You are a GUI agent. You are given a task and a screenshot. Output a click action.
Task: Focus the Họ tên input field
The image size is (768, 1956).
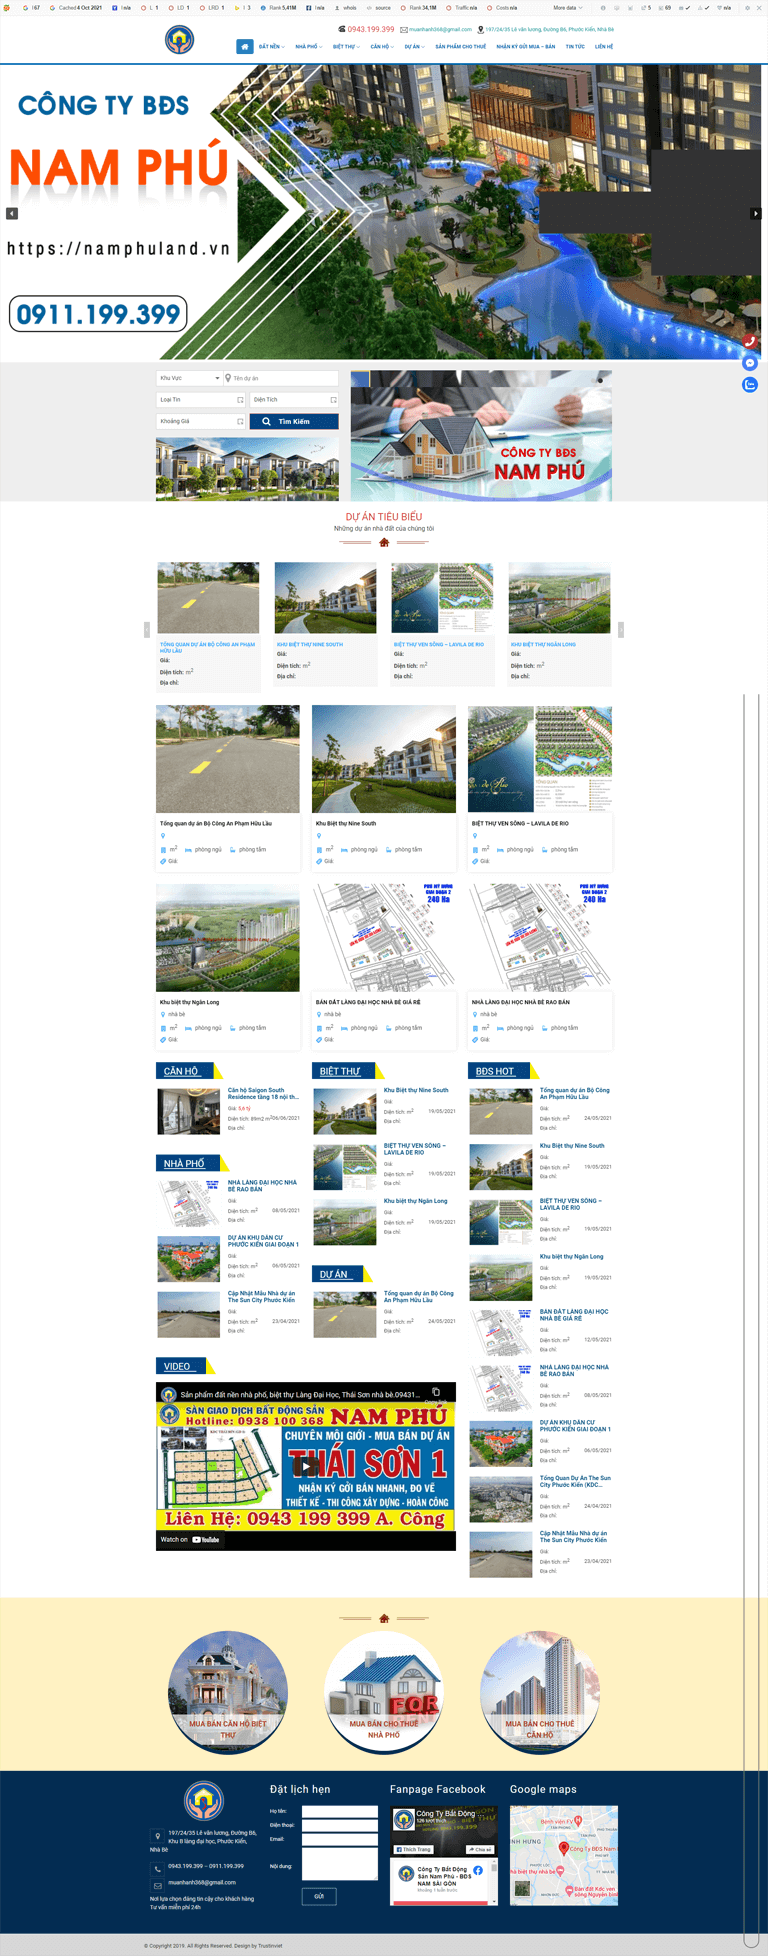pyautogui.click(x=340, y=1811)
